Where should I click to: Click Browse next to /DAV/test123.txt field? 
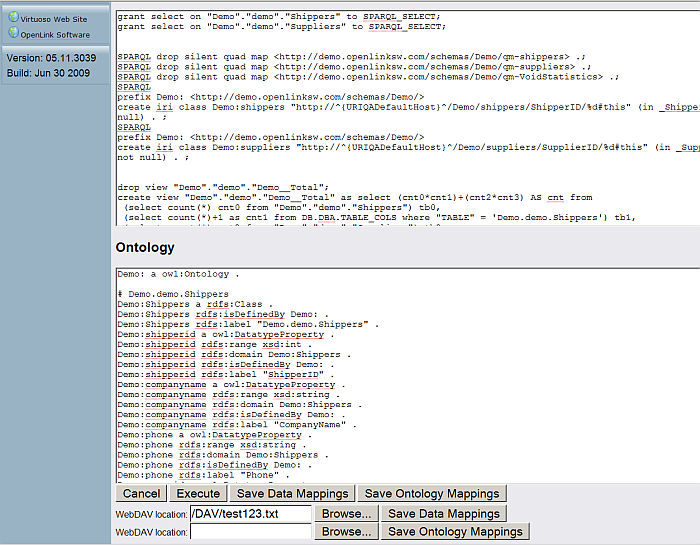pos(347,513)
